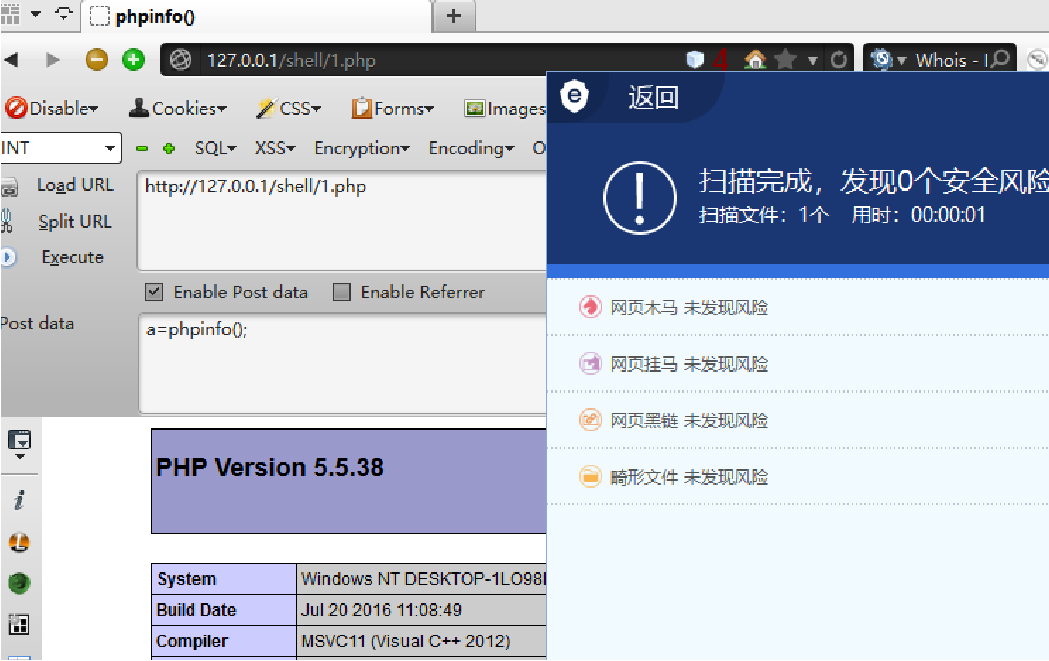Click the orange minus button in navigation bar
The width and height of the screenshot is (1049, 661).
click(x=97, y=60)
